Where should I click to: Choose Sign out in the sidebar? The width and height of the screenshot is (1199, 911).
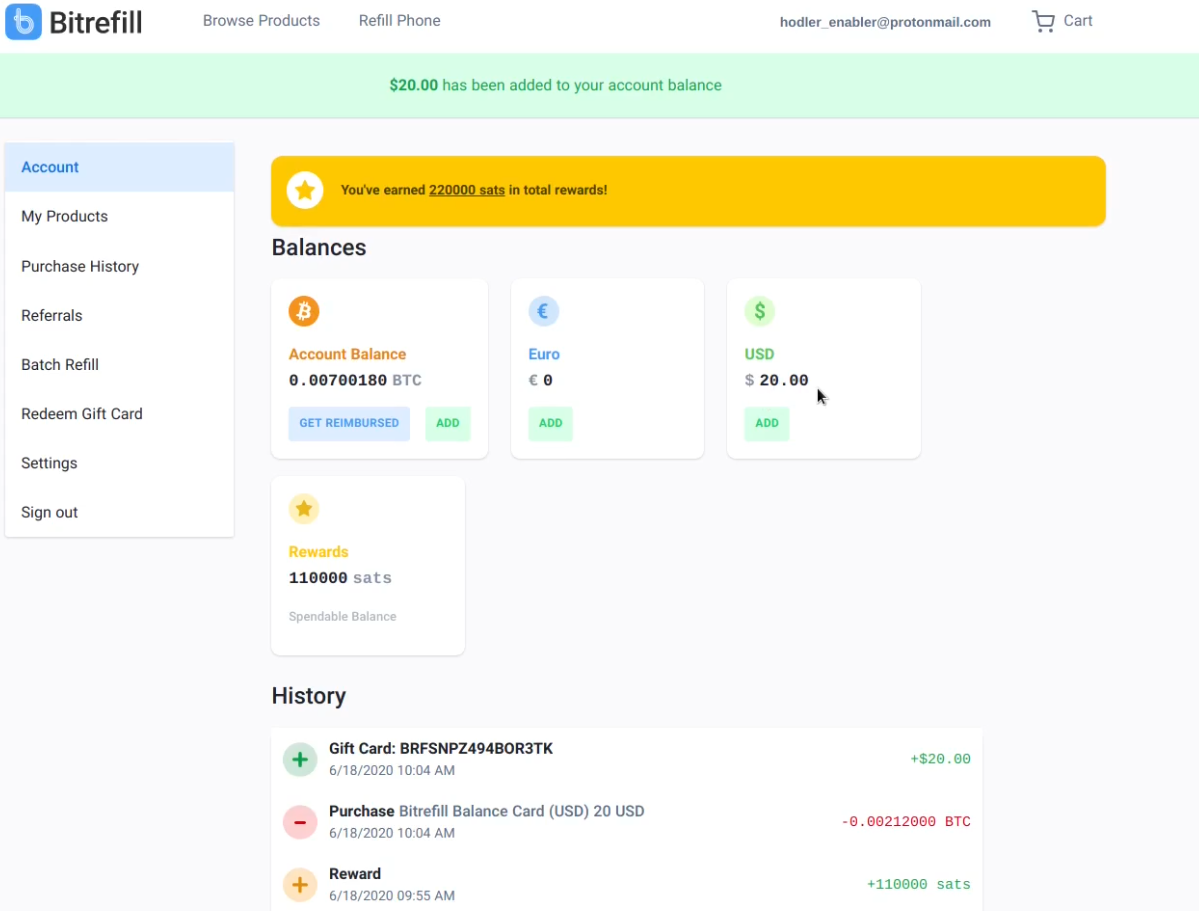point(119,512)
